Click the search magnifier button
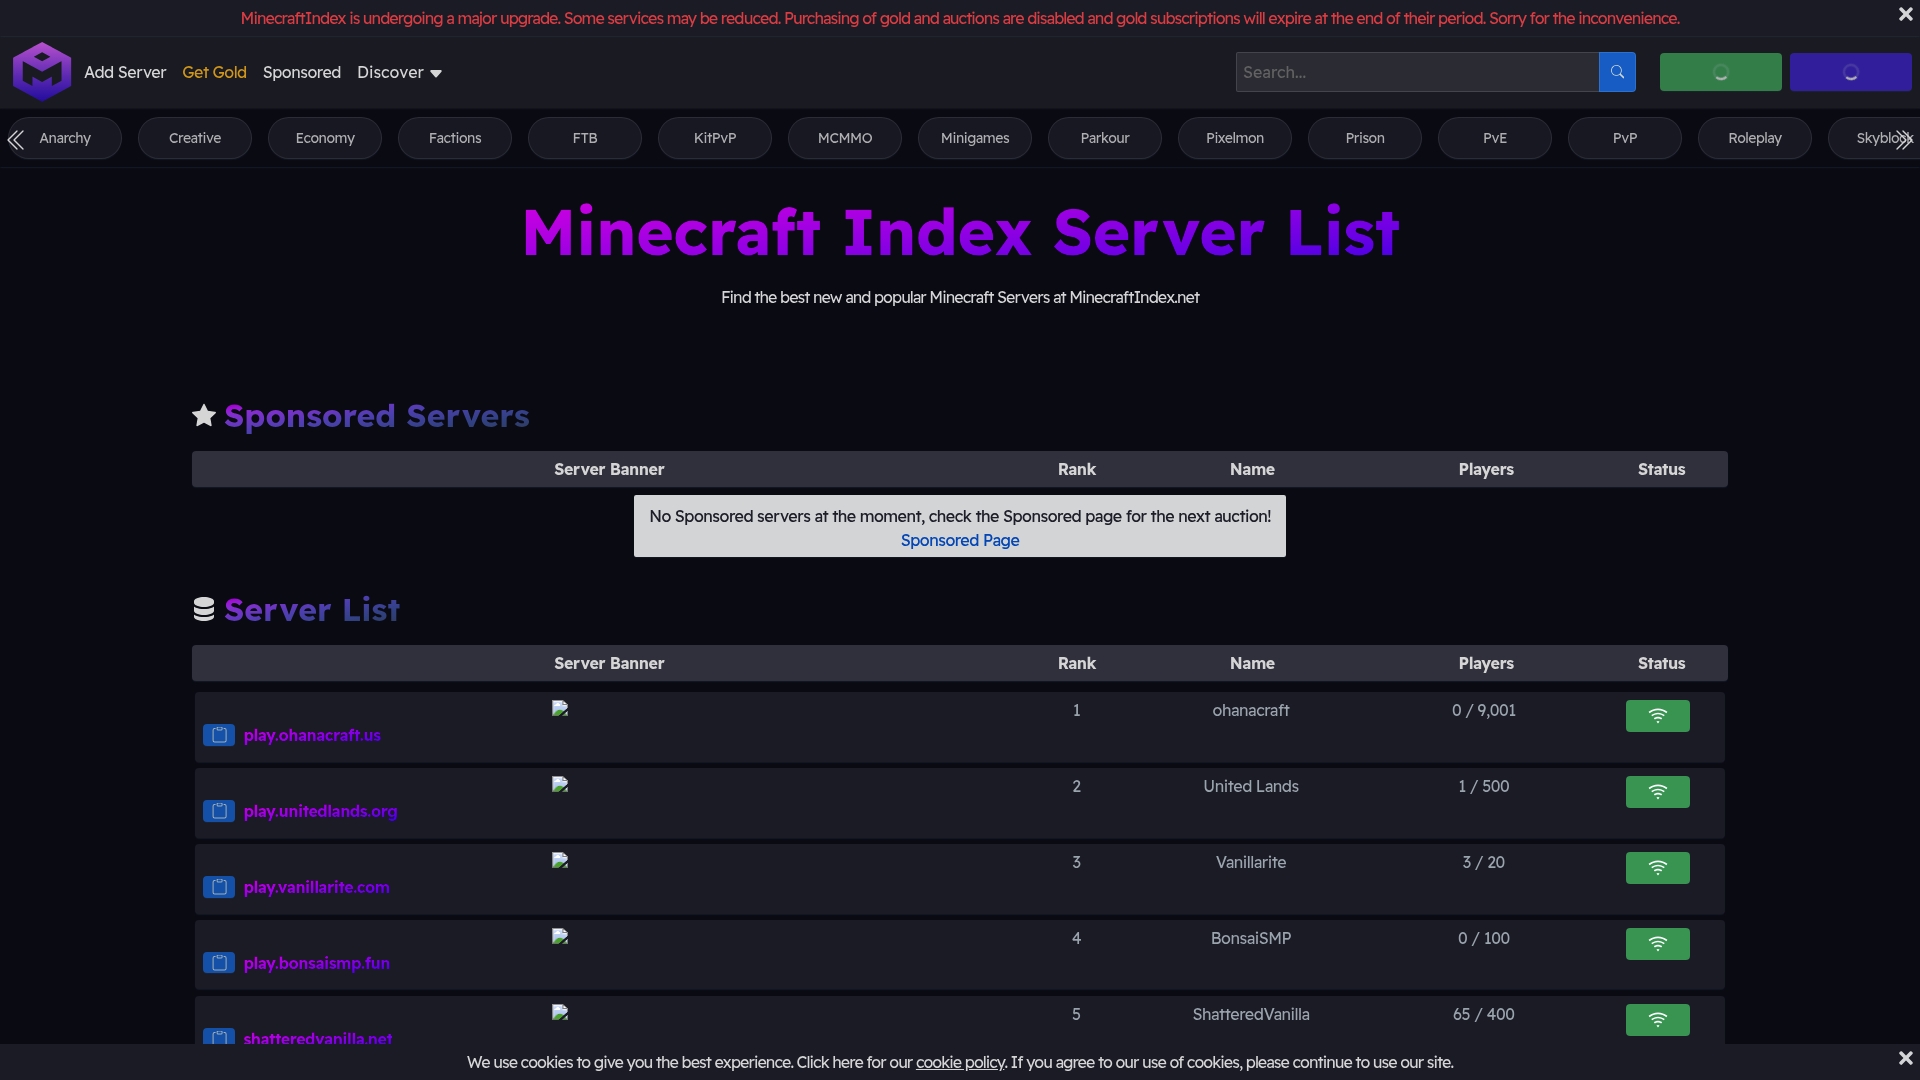 tap(1617, 72)
